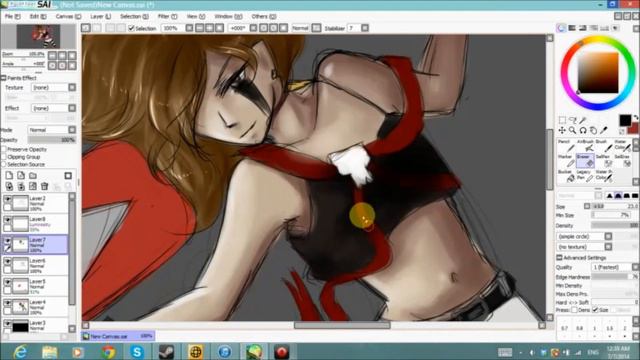The image size is (640, 360).
Task: Select the Marker tool
Action: click(567, 161)
